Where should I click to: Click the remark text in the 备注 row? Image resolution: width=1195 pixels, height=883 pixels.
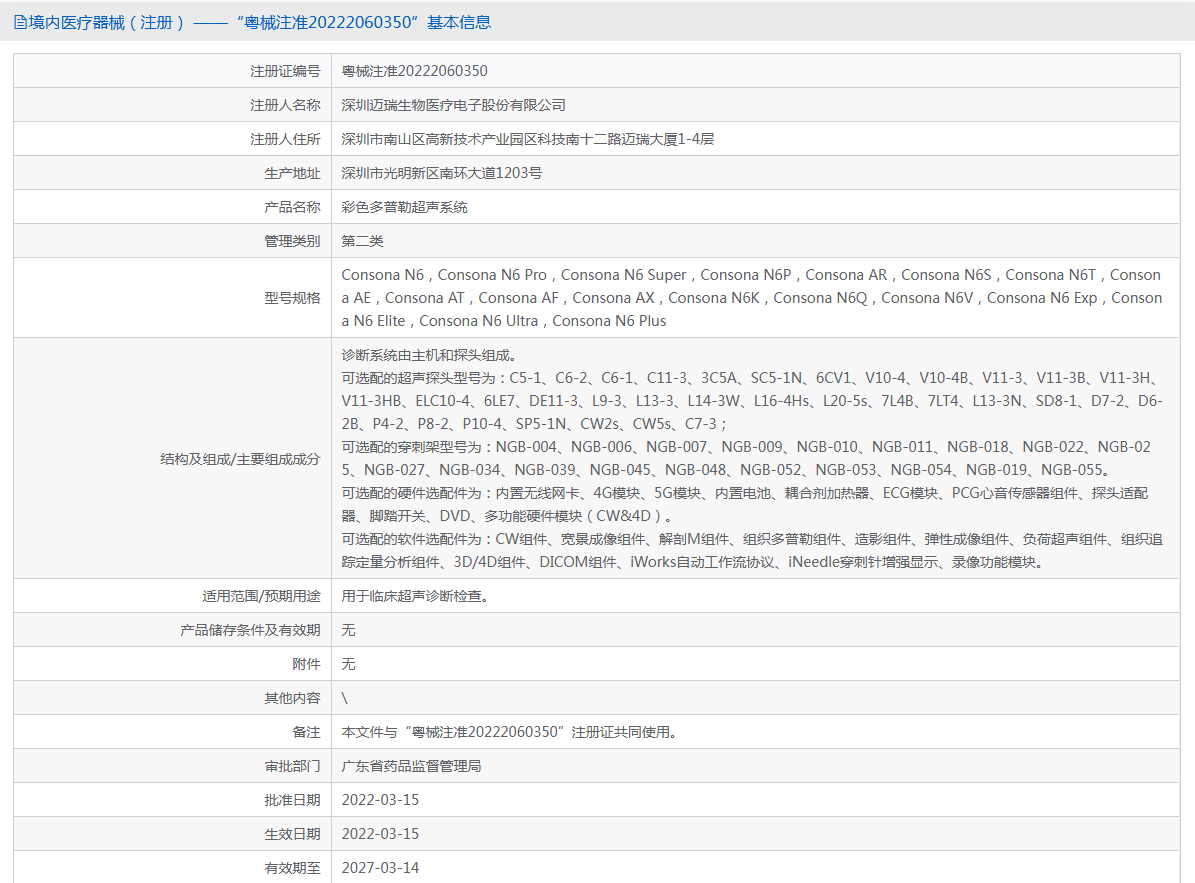pyautogui.click(x=510, y=732)
